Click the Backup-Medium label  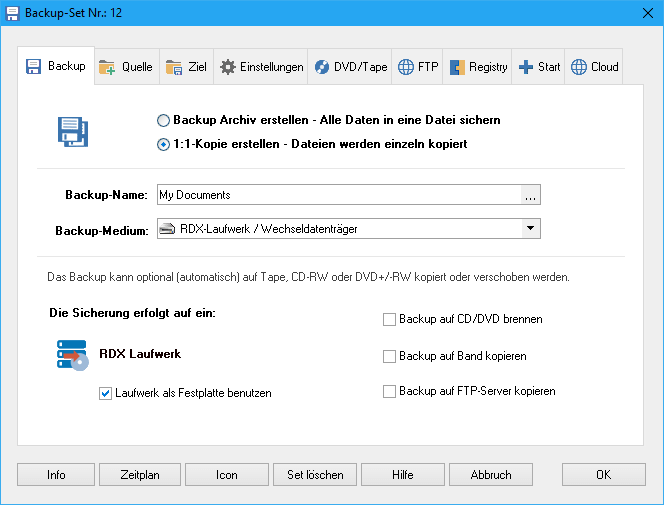tap(102, 231)
